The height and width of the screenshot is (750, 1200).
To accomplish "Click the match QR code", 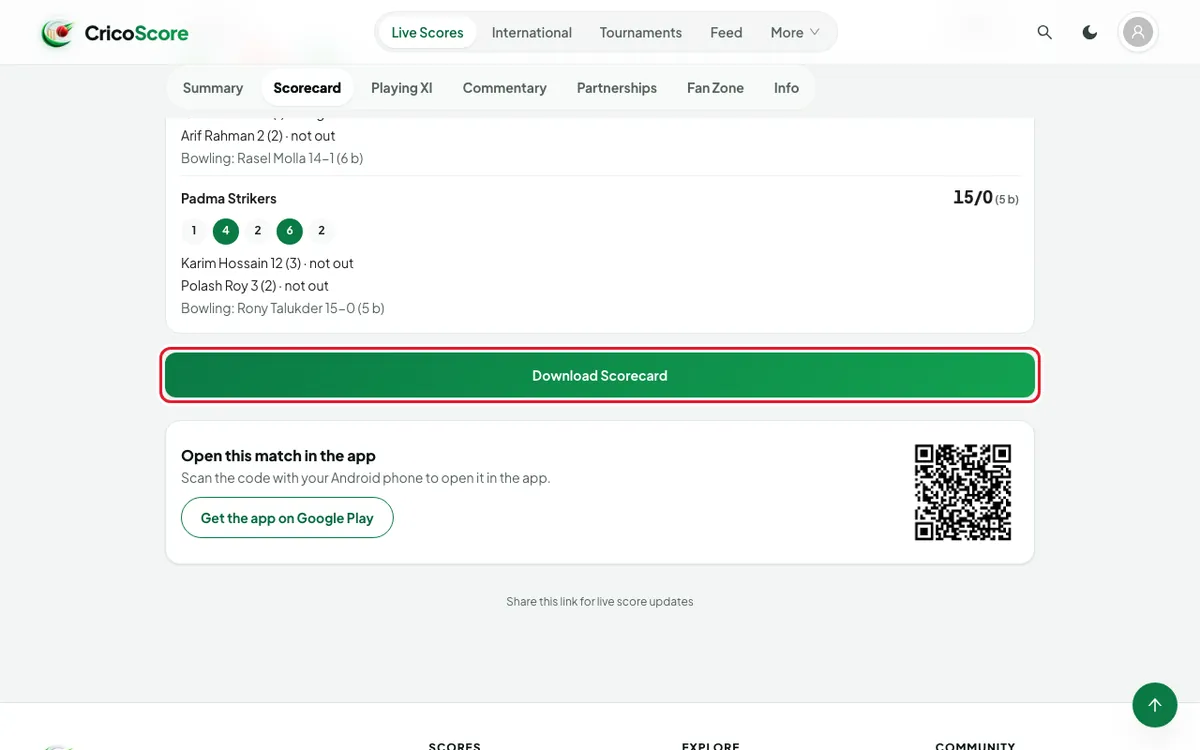I will (x=963, y=492).
